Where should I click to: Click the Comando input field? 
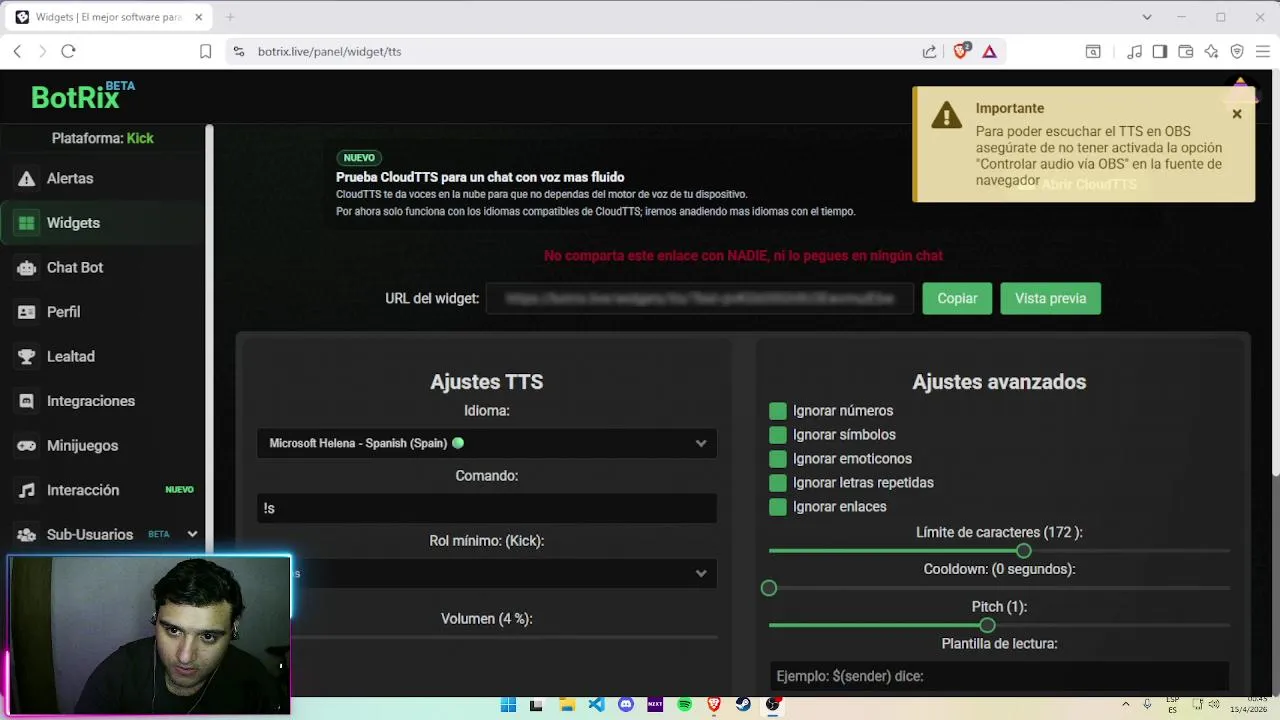point(487,508)
